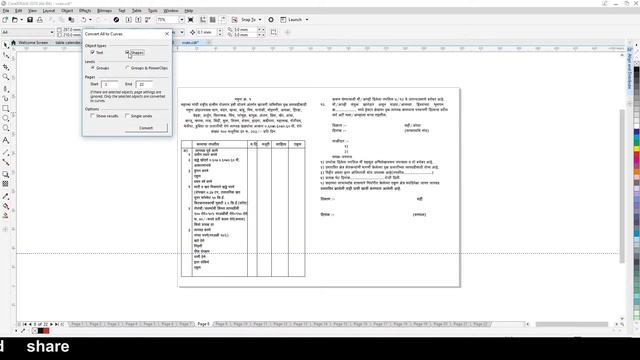The height and width of the screenshot is (360, 640).
Task: Select the Freehand tool in the toolbox
Action: (6, 88)
